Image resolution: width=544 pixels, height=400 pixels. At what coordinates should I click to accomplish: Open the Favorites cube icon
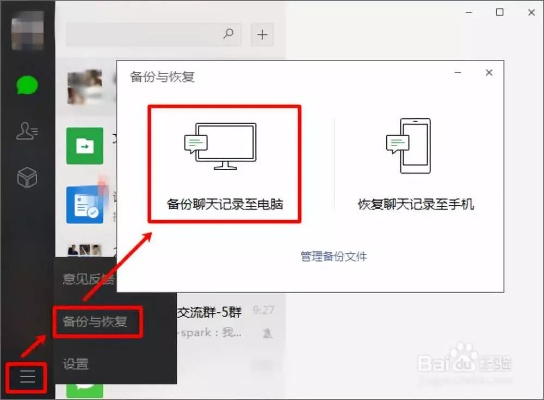tap(27, 177)
